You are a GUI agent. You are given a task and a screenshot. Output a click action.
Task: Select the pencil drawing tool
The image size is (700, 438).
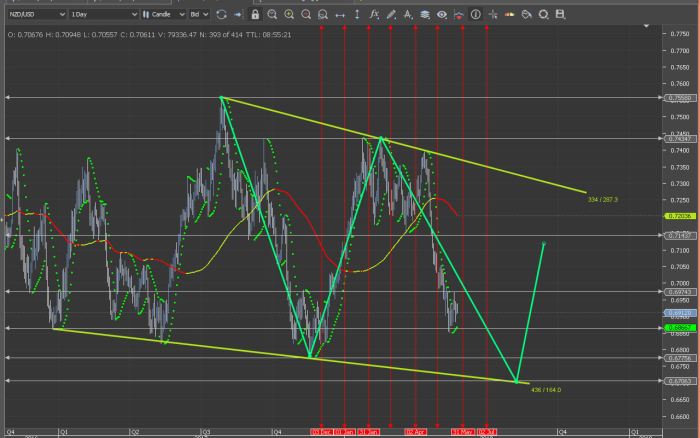[x=391, y=14]
